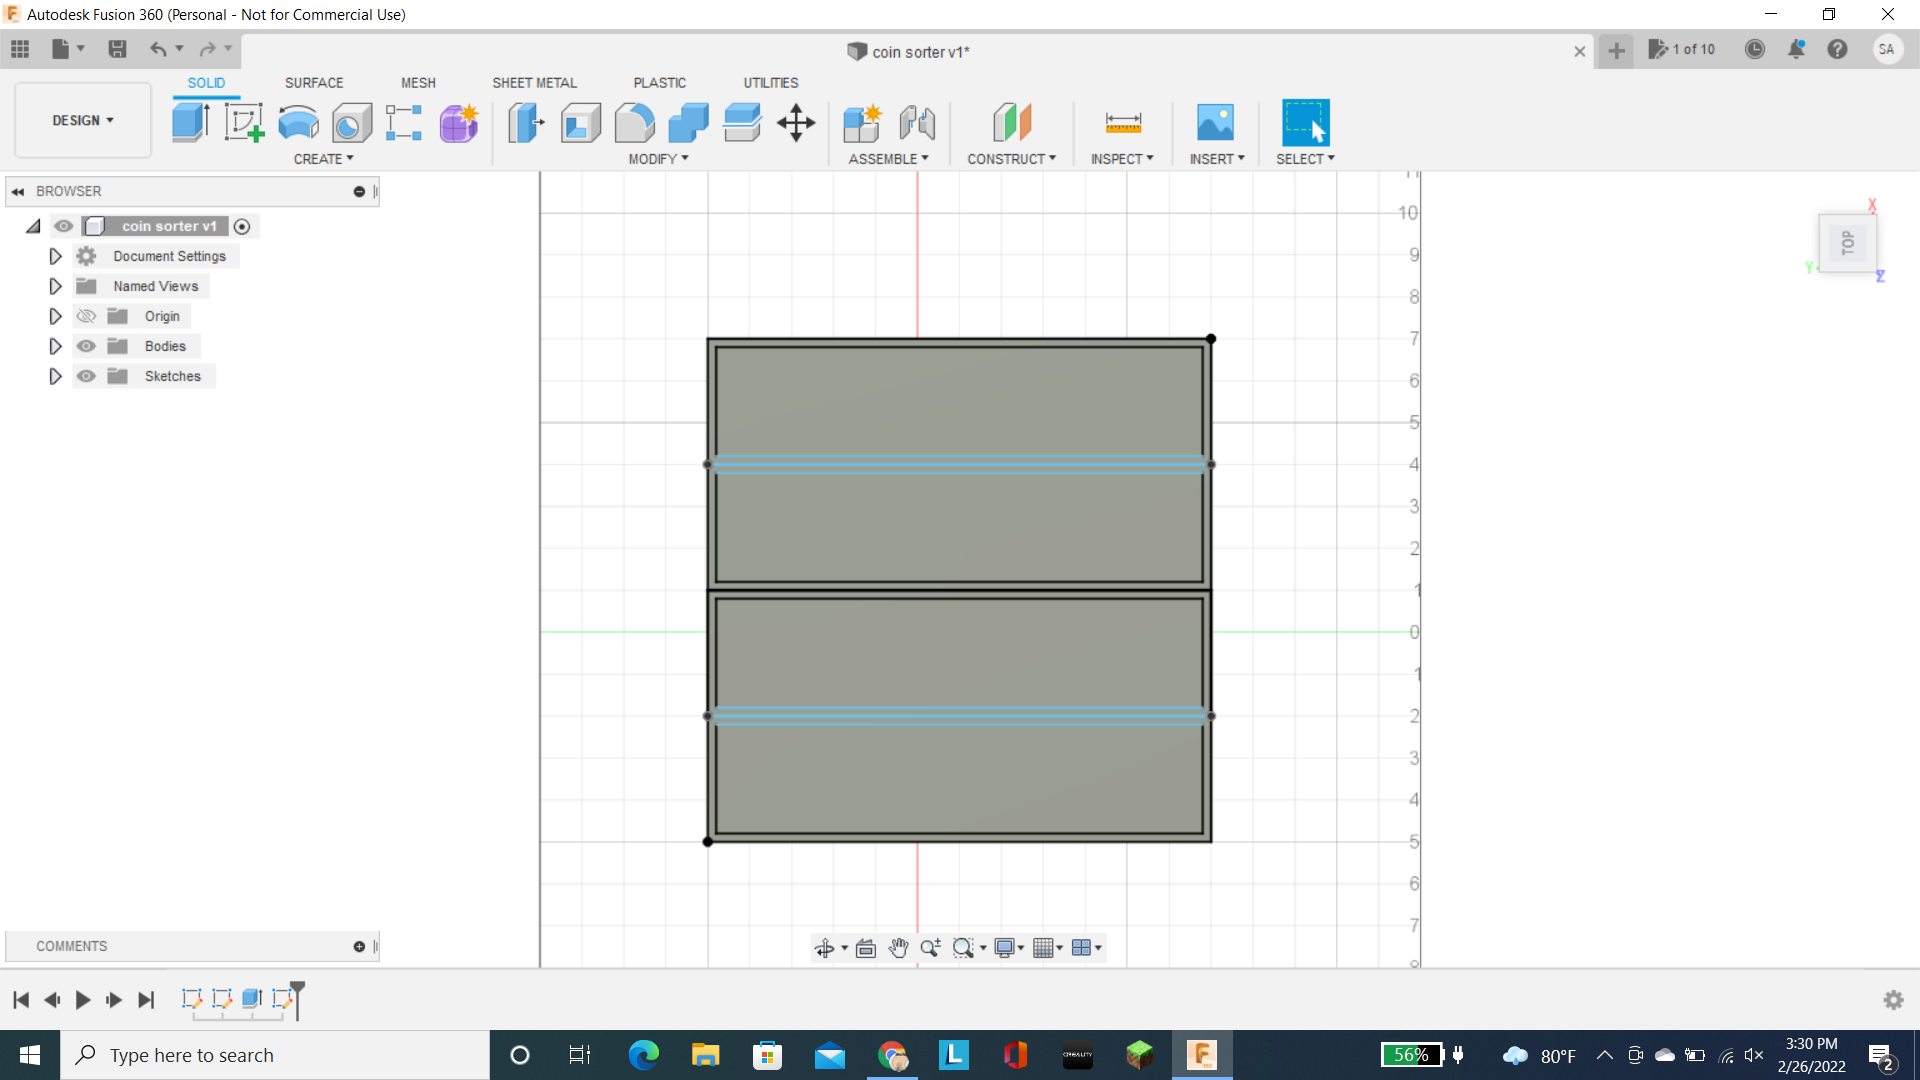Click TOP on the ViewCube
The width and height of the screenshot is (1920, 1080).
[1849, 242]
